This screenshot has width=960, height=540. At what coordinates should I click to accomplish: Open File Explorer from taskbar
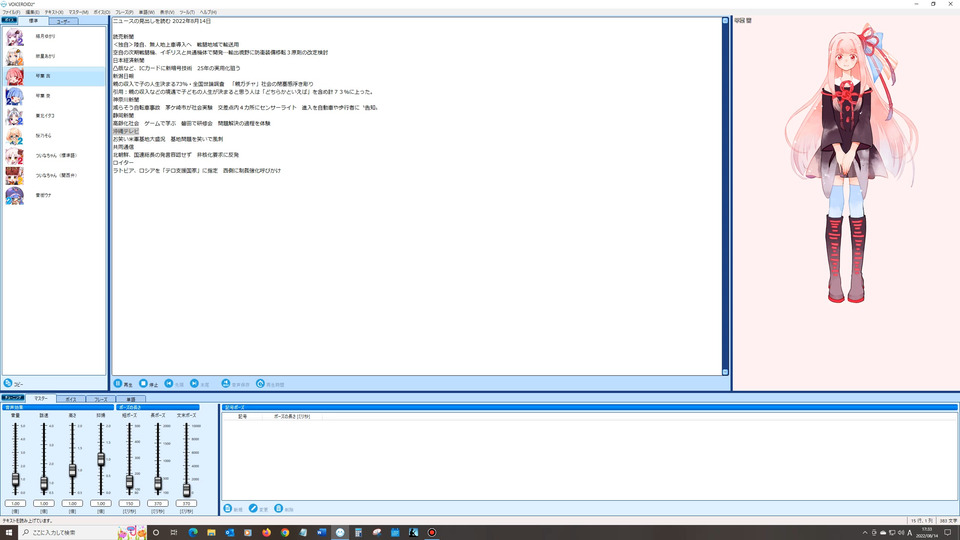coord(211,533)
